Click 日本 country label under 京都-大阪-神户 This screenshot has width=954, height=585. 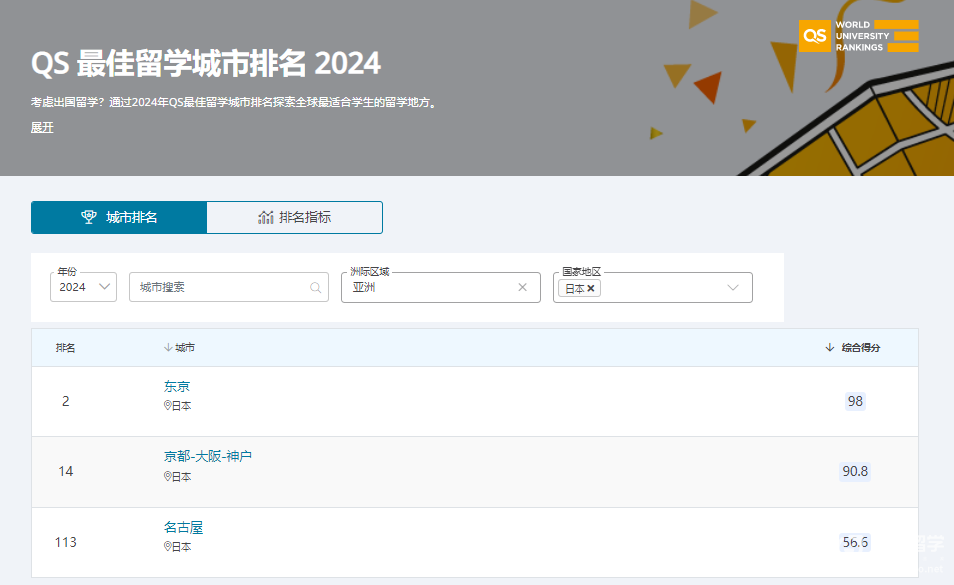tap(181, 477)
